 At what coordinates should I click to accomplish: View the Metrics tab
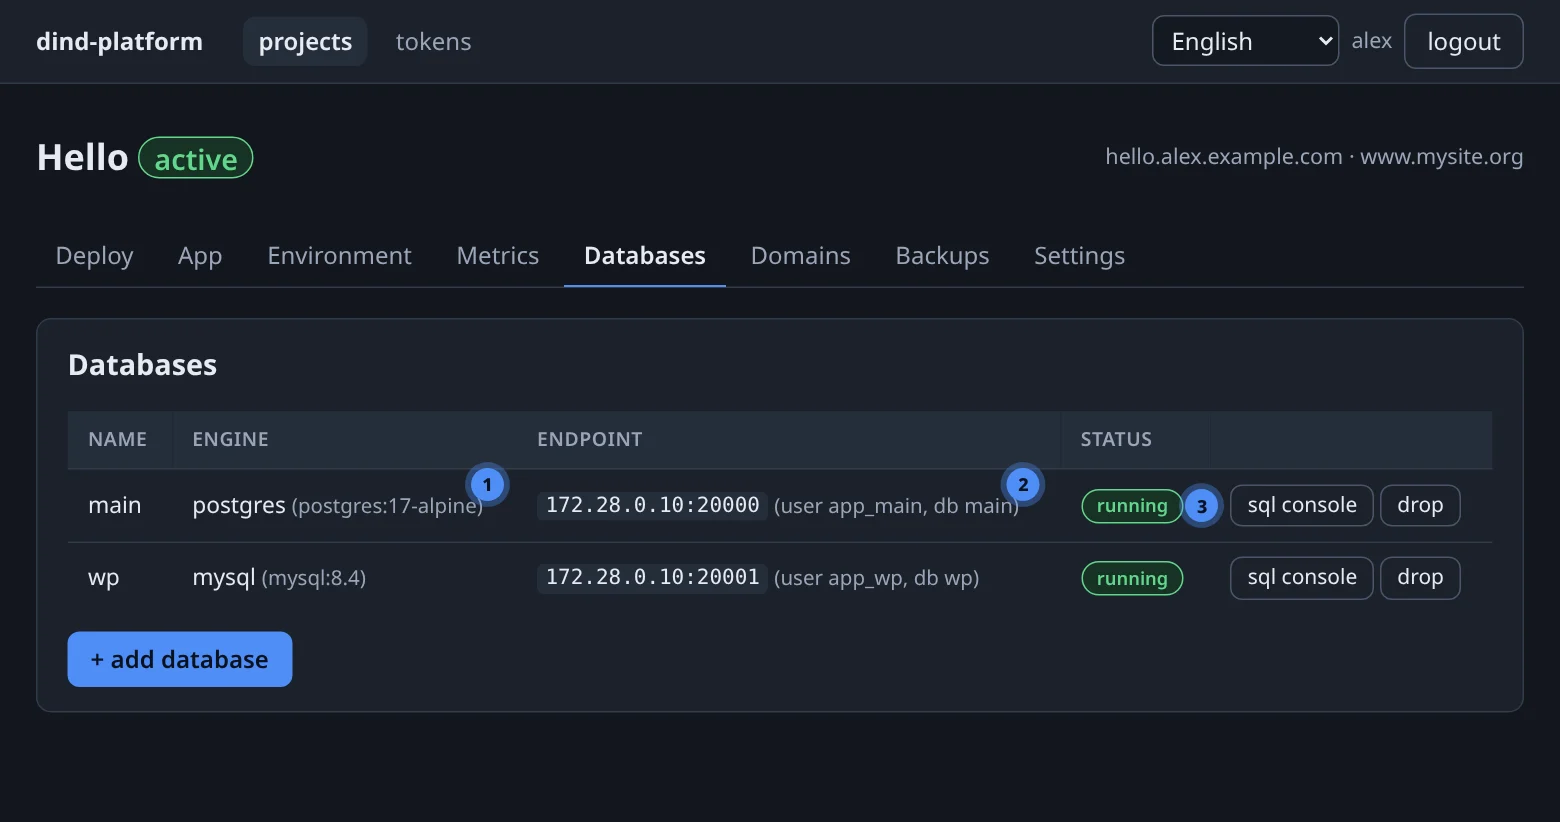[x=497, y=256]
